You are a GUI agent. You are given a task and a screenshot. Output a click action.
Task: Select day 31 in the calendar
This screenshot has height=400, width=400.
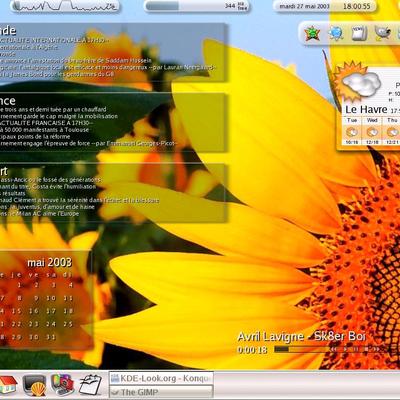click(51, 337)
